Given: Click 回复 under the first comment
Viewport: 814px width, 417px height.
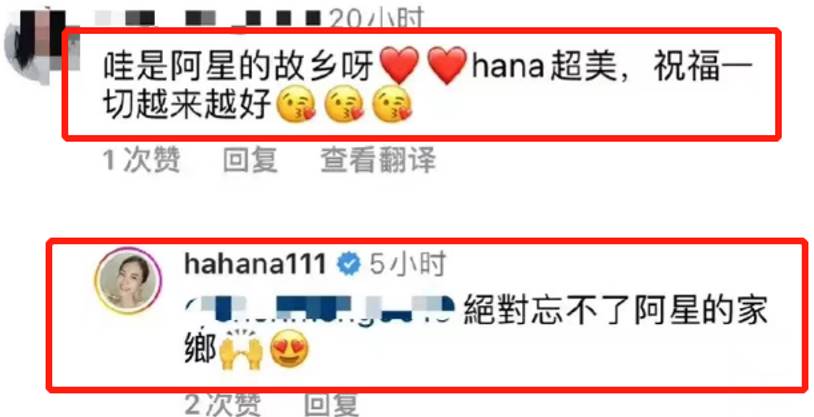Looking at the screenshot, I should tap(250, 160).
